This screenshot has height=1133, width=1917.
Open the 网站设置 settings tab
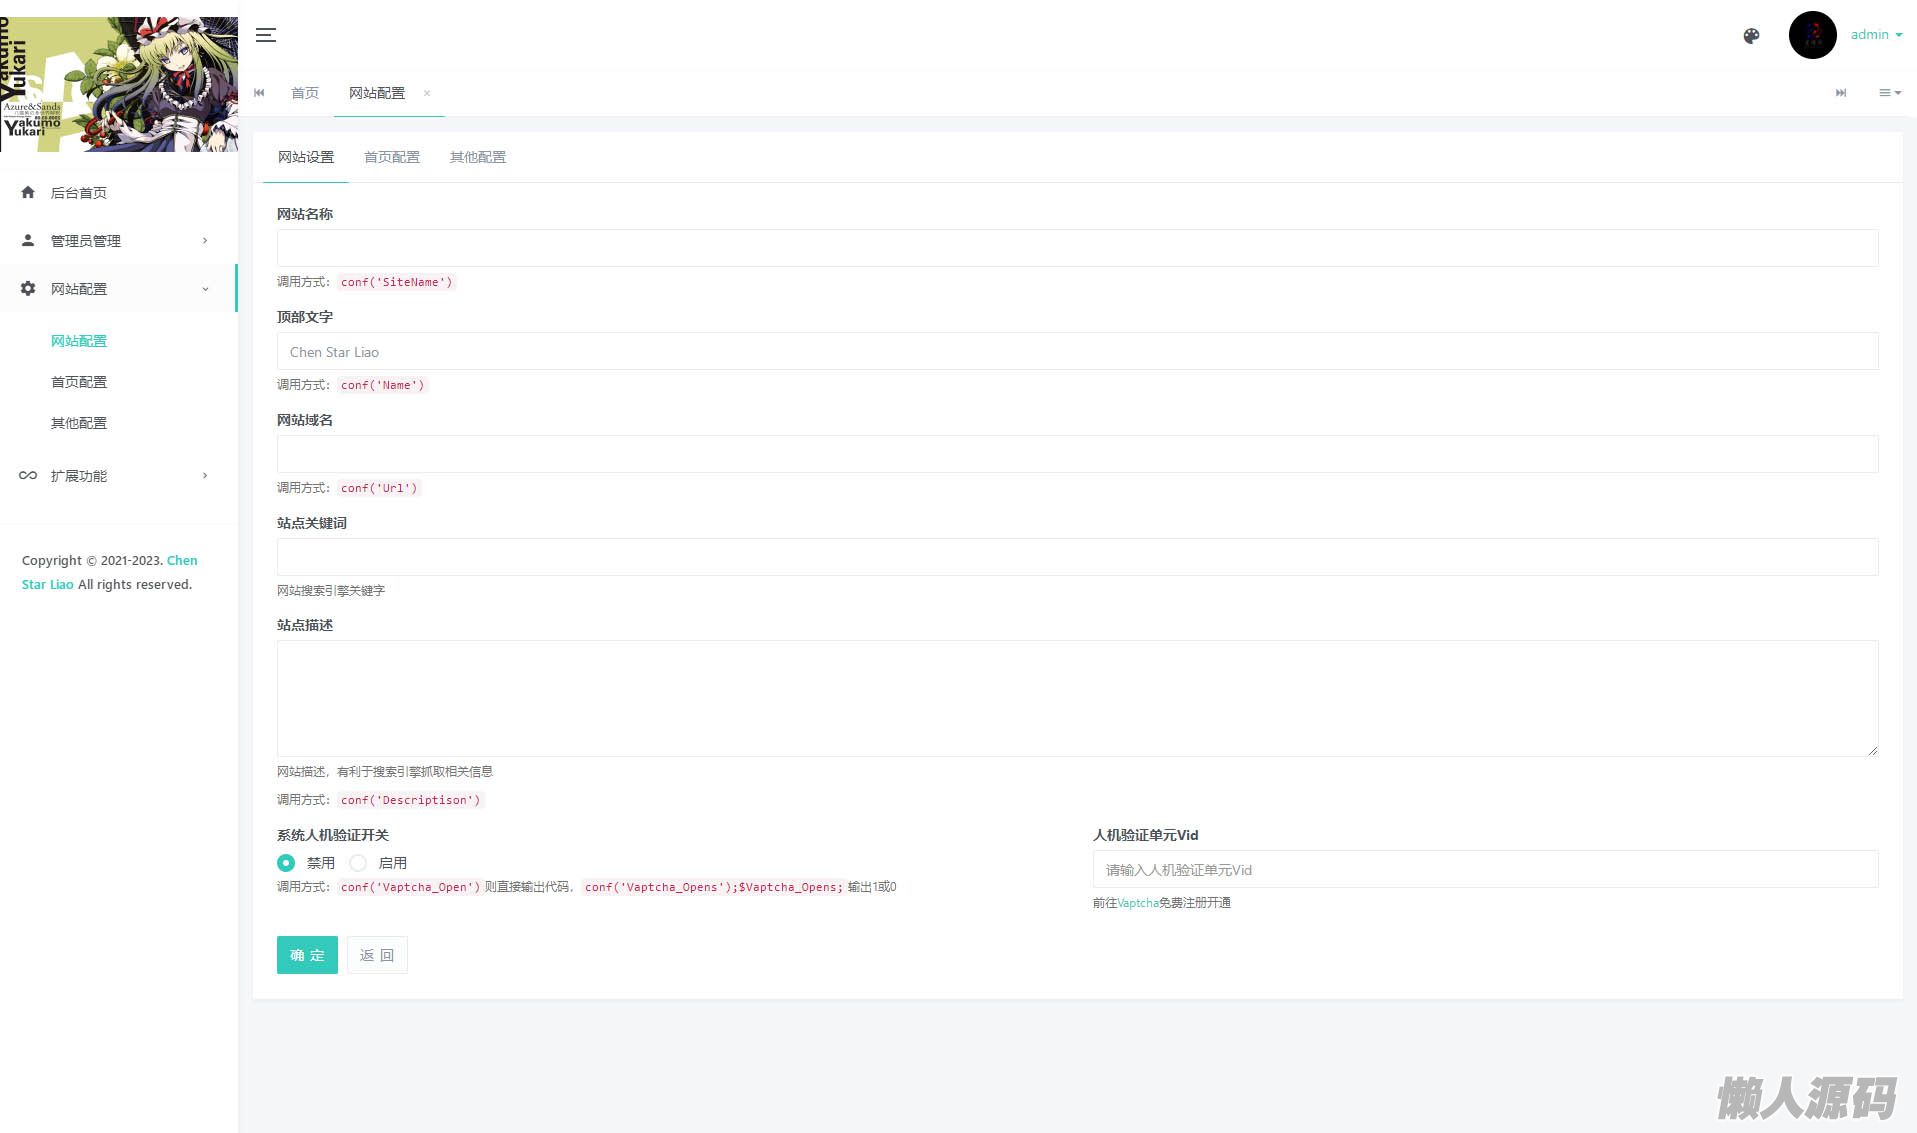click(x=306, y=157)
